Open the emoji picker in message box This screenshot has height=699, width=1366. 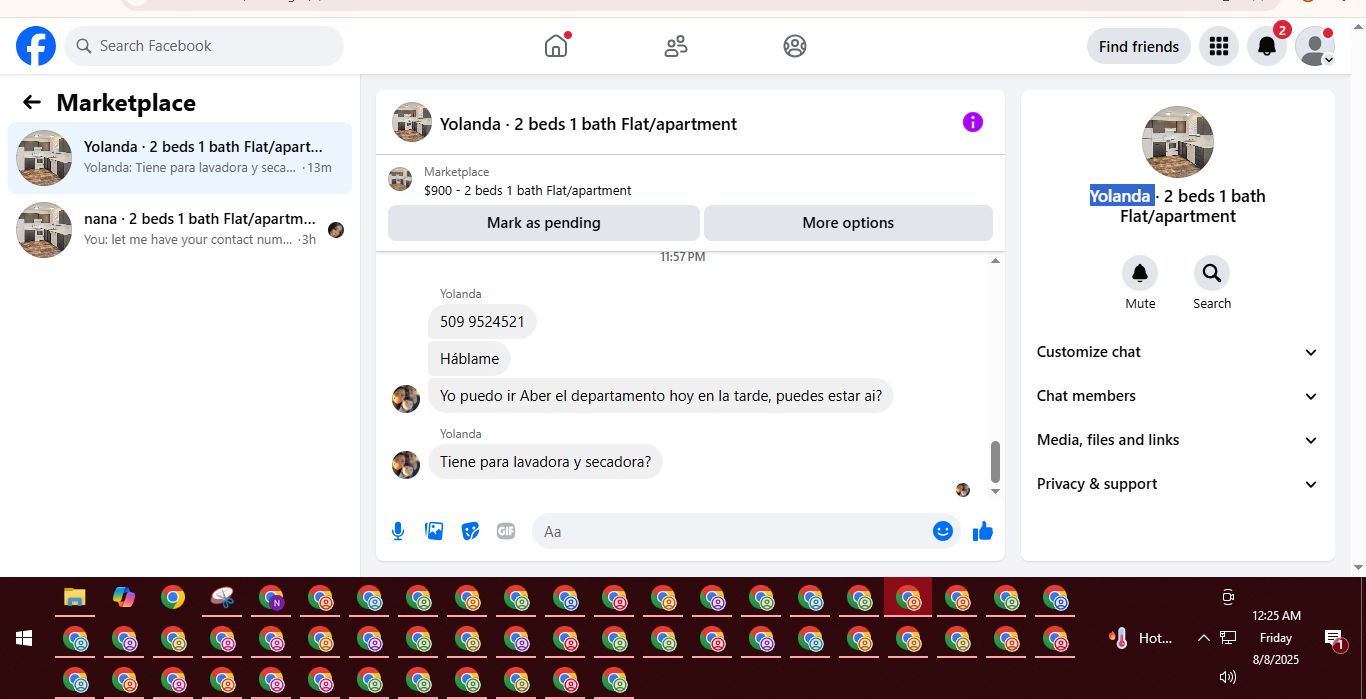(942, 531)
